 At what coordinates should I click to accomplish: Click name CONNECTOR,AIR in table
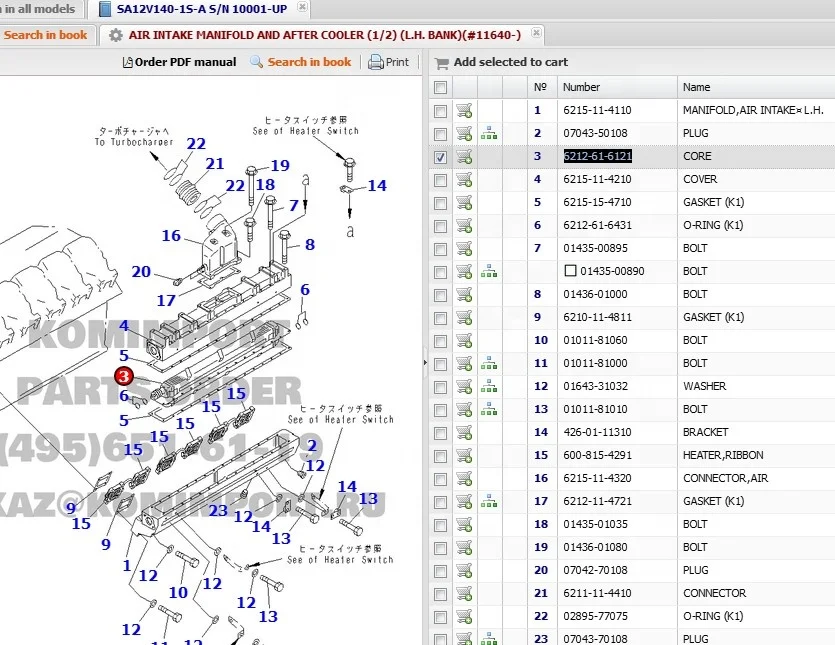725,478
